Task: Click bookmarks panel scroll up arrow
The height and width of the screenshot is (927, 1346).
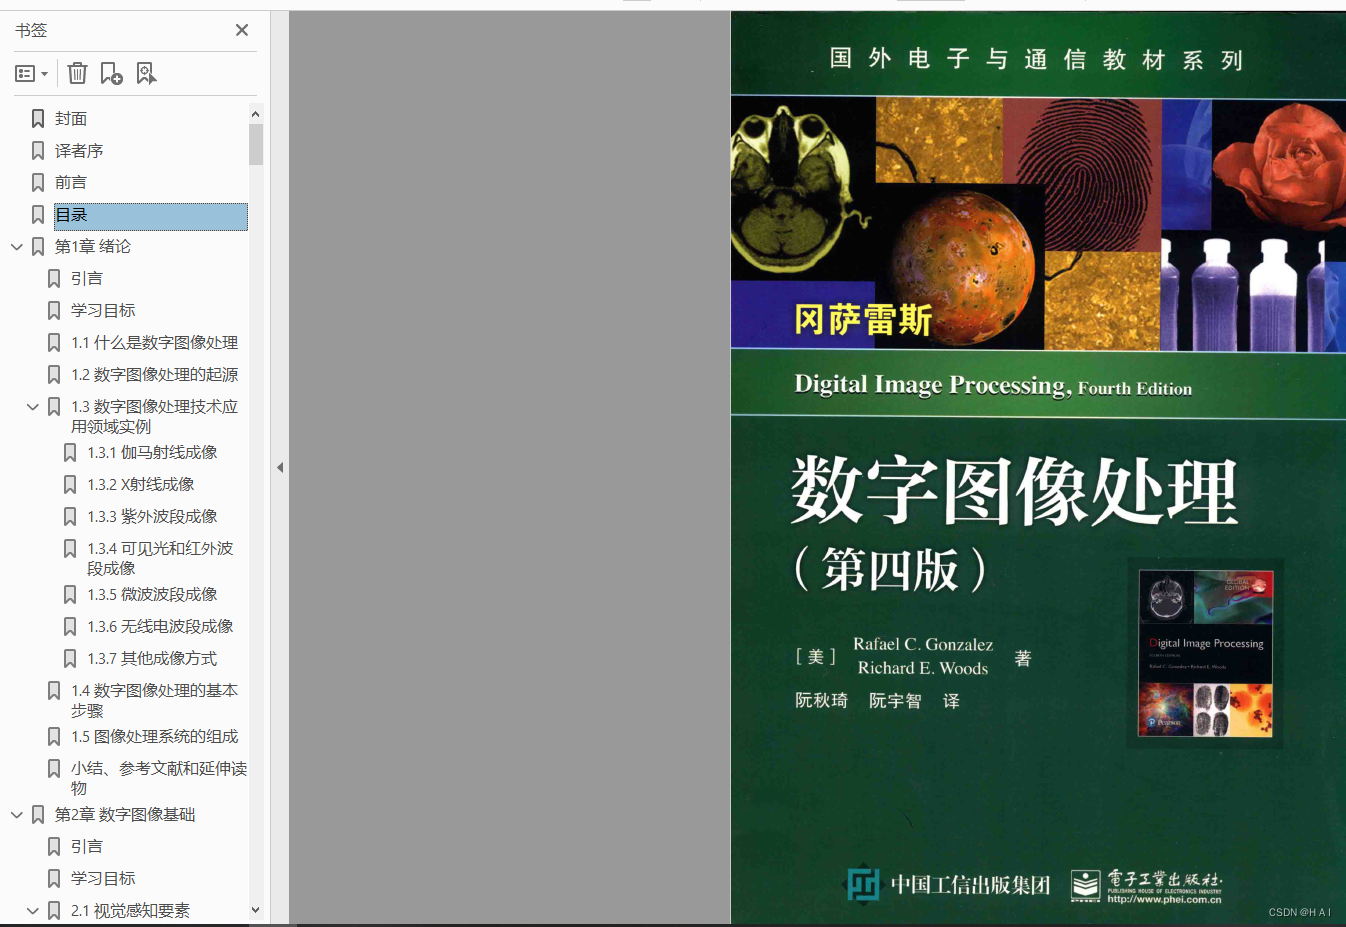Action: (256, 114)
